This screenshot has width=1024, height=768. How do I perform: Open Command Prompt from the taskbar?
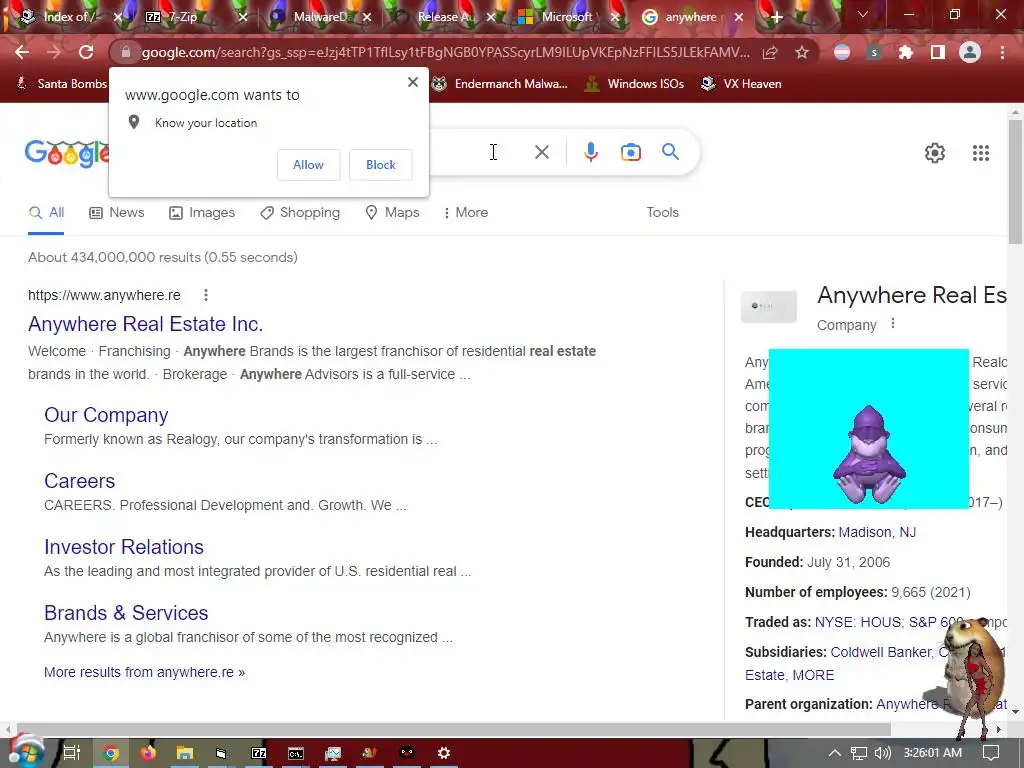pos(296,753)
